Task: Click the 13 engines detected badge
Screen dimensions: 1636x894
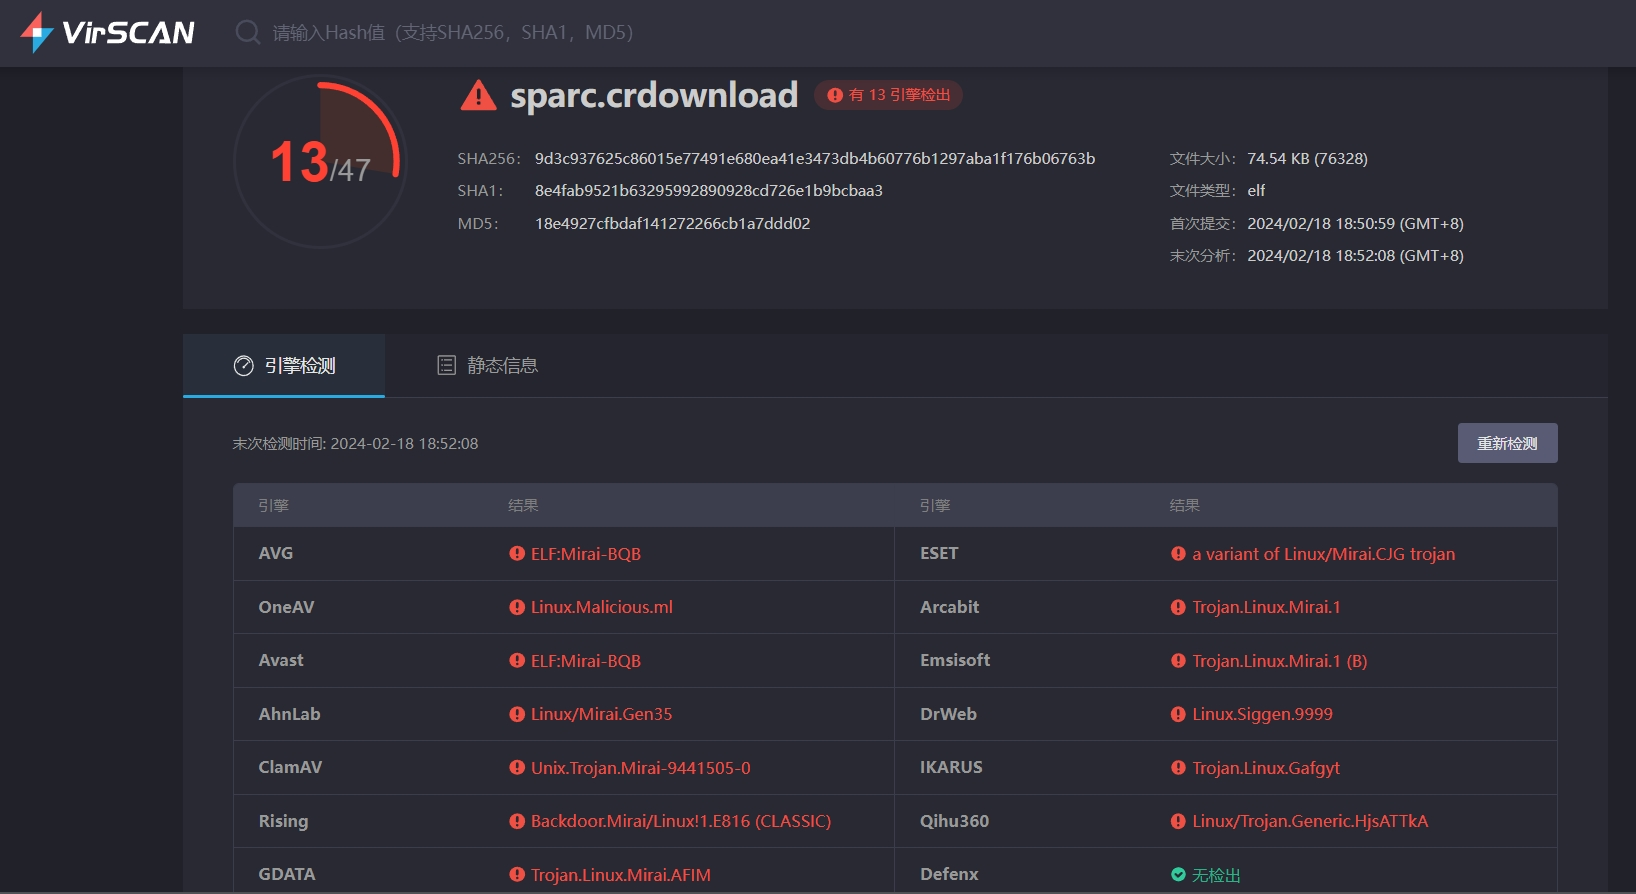Action: pos(888,95)
